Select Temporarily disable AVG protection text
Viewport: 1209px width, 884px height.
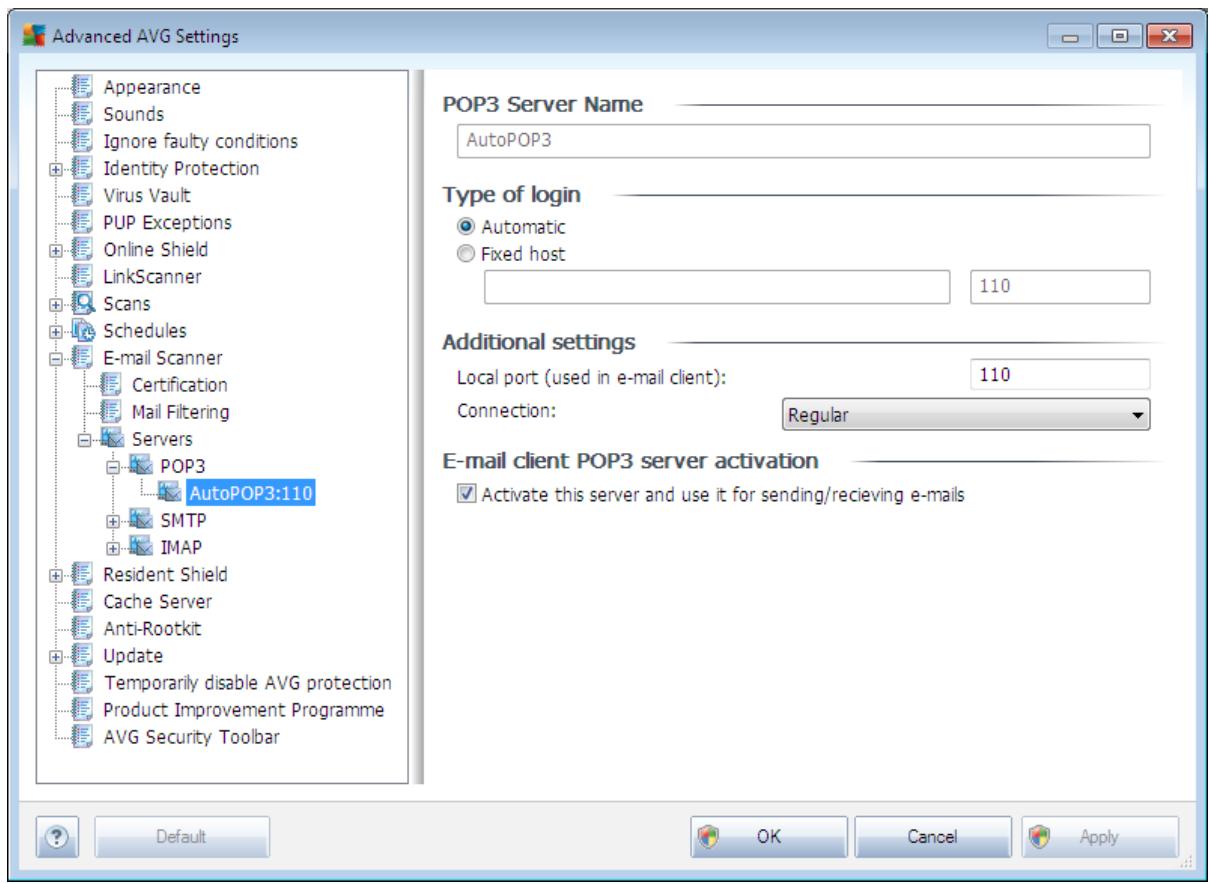point(247,683)
